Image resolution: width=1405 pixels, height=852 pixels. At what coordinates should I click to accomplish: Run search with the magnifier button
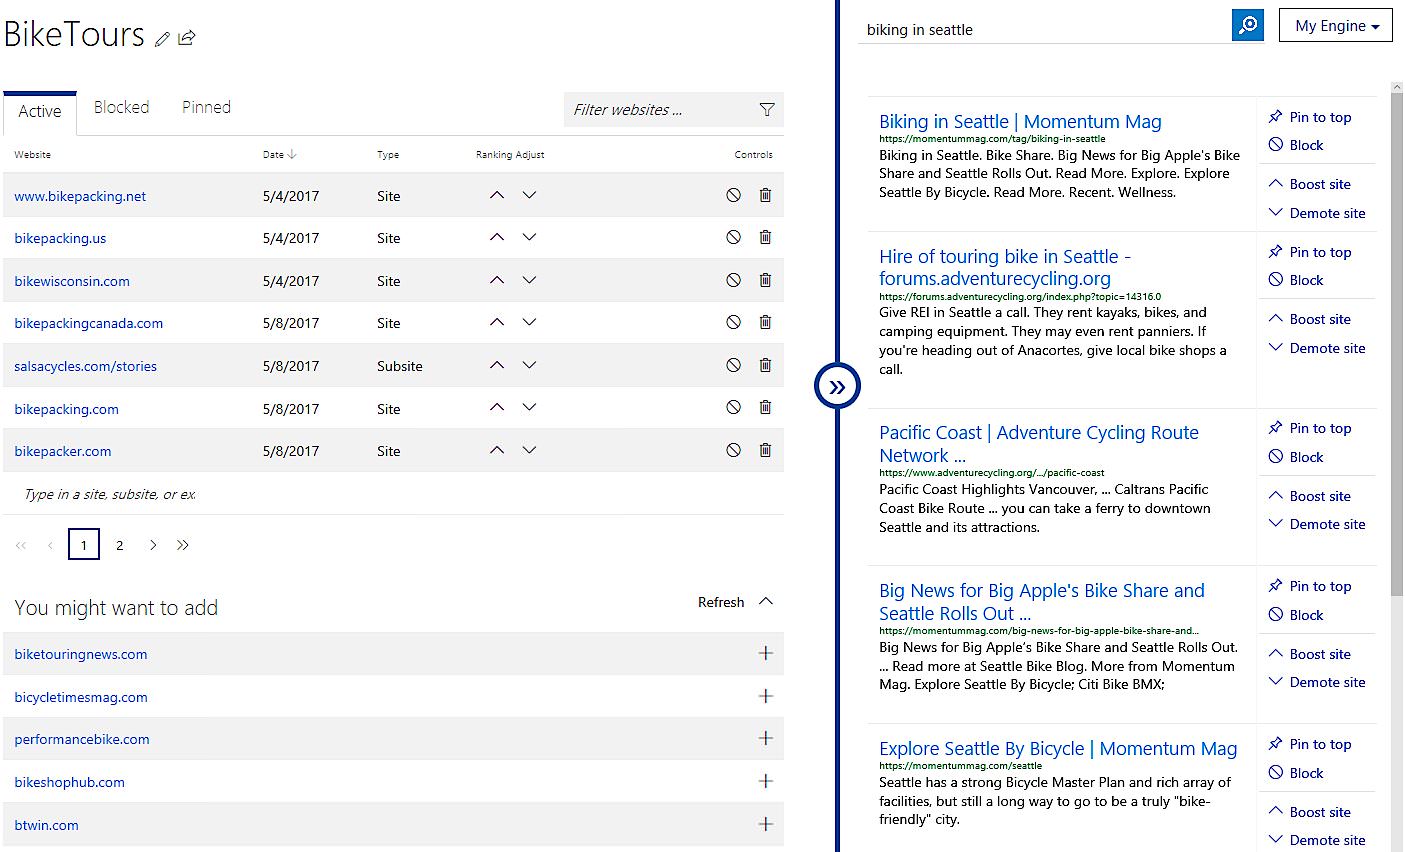[1248, 26]
